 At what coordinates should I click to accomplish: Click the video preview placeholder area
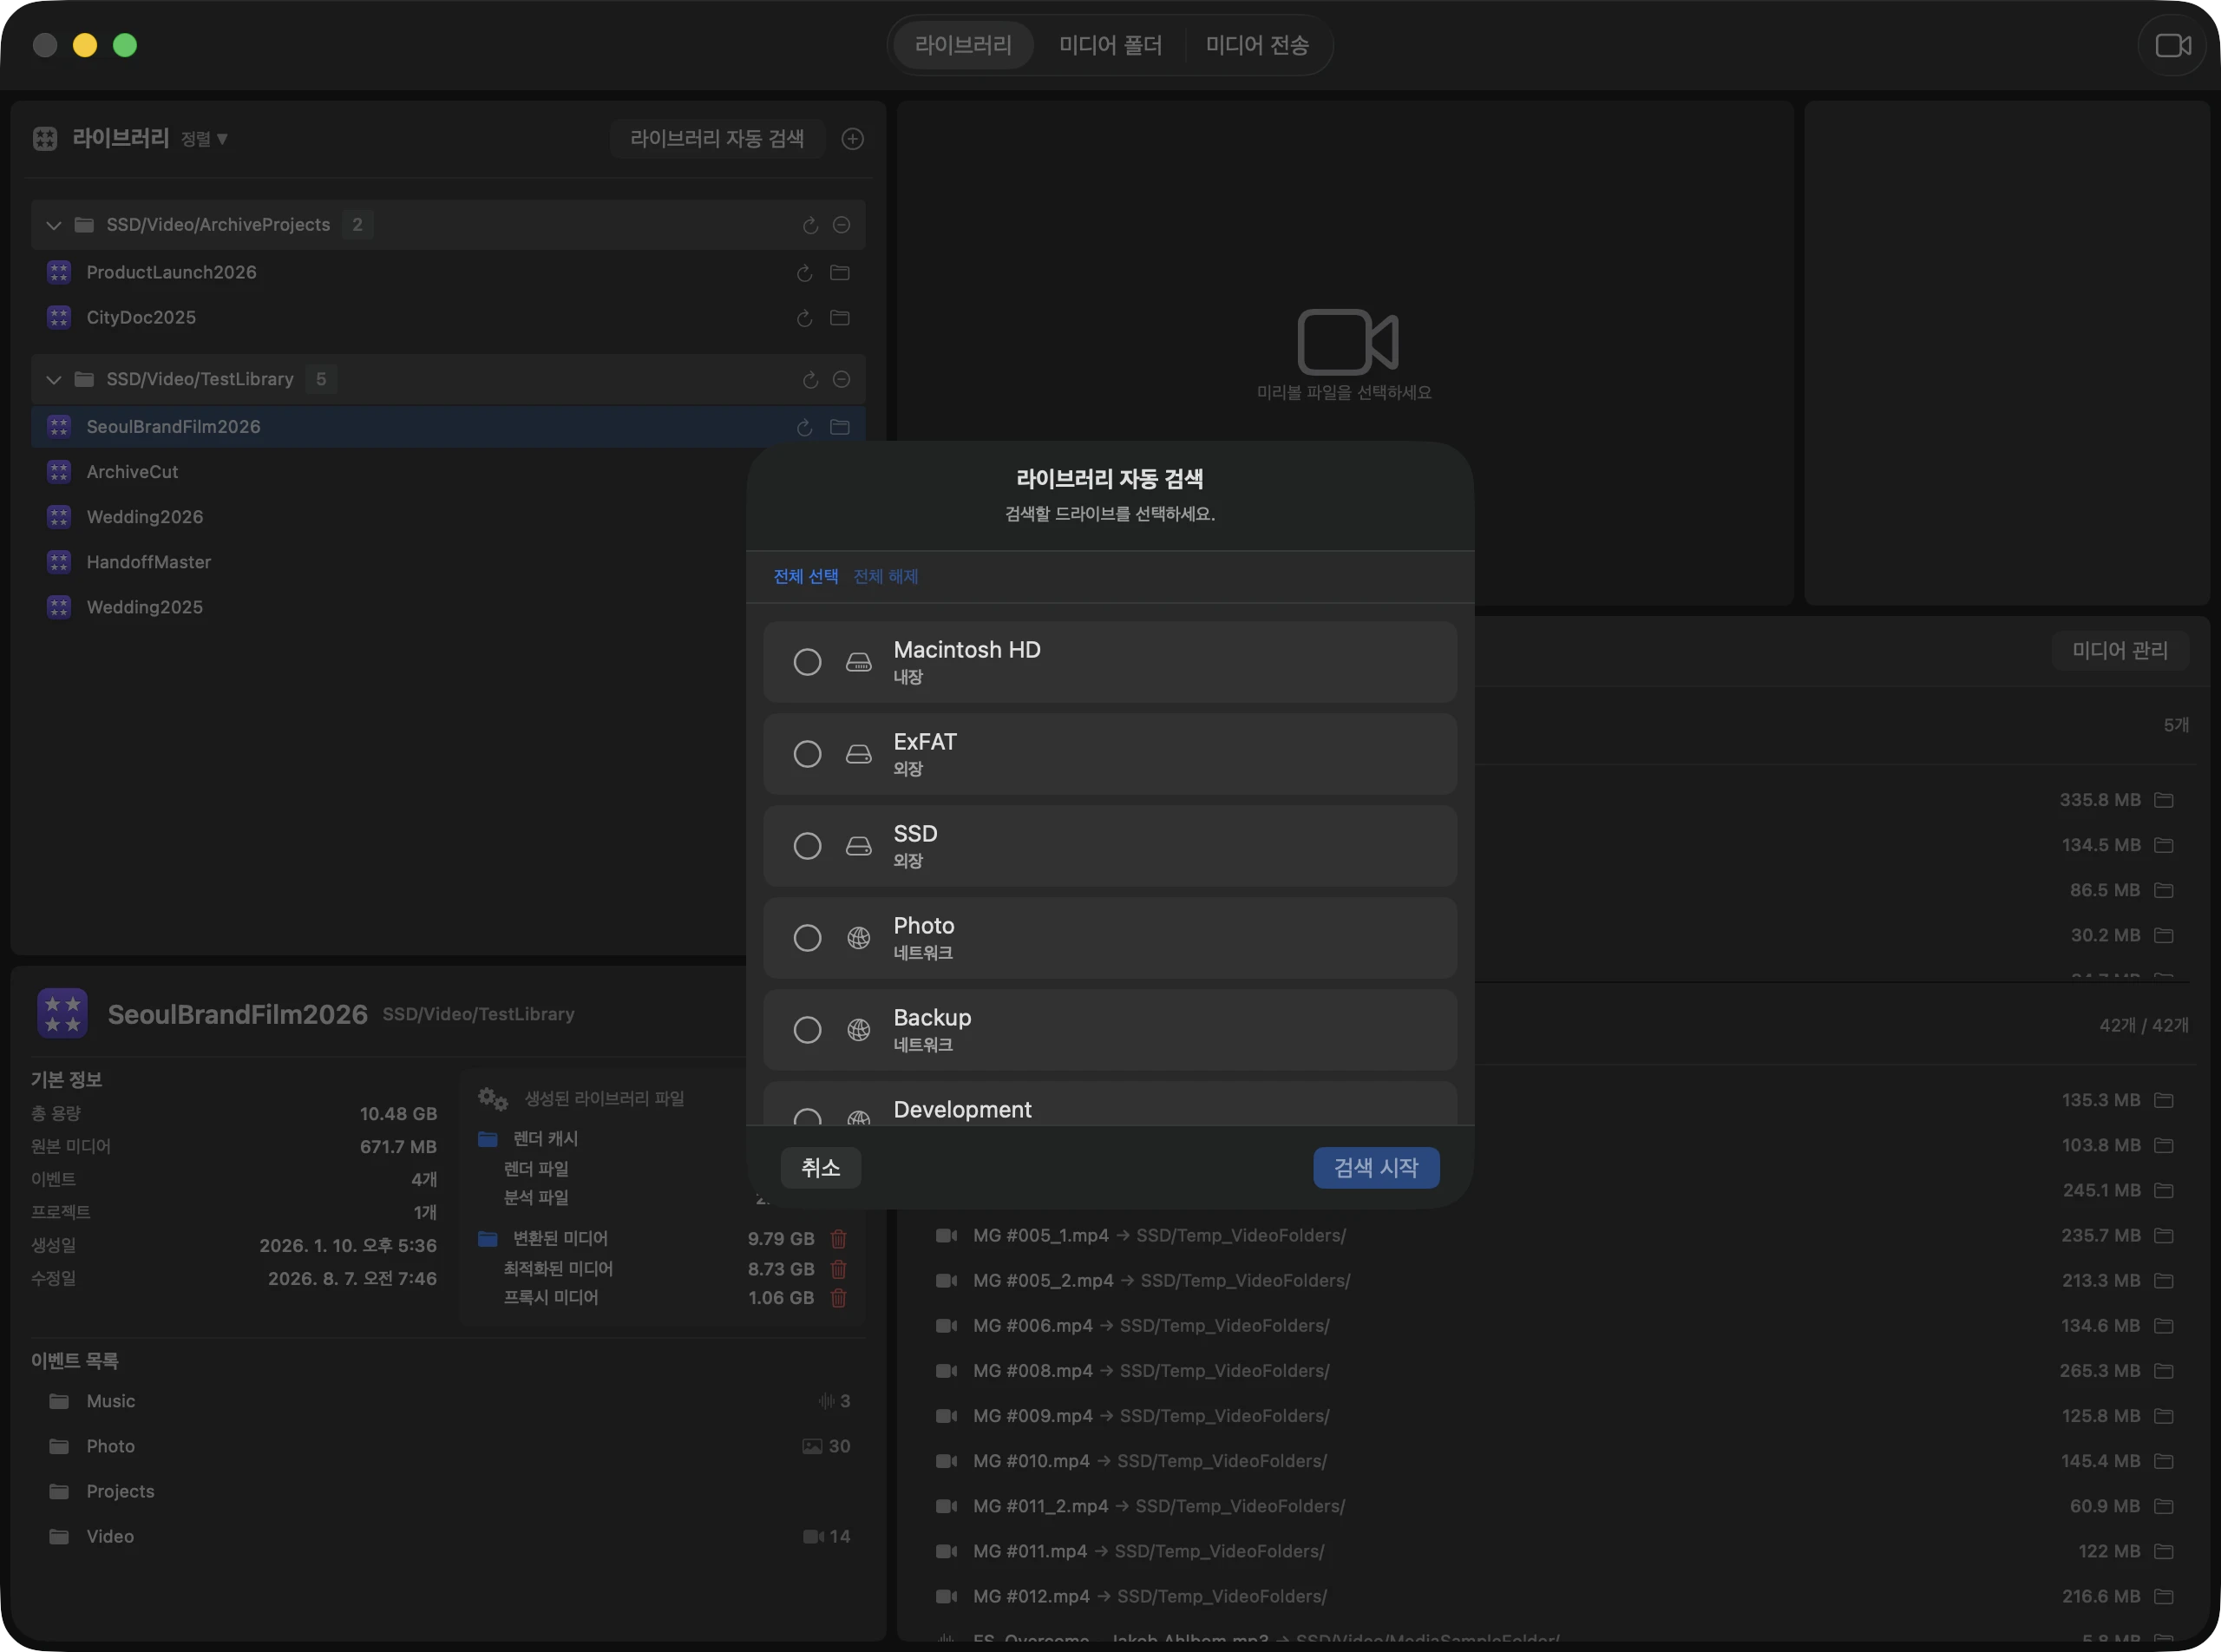click(1345, 354)
